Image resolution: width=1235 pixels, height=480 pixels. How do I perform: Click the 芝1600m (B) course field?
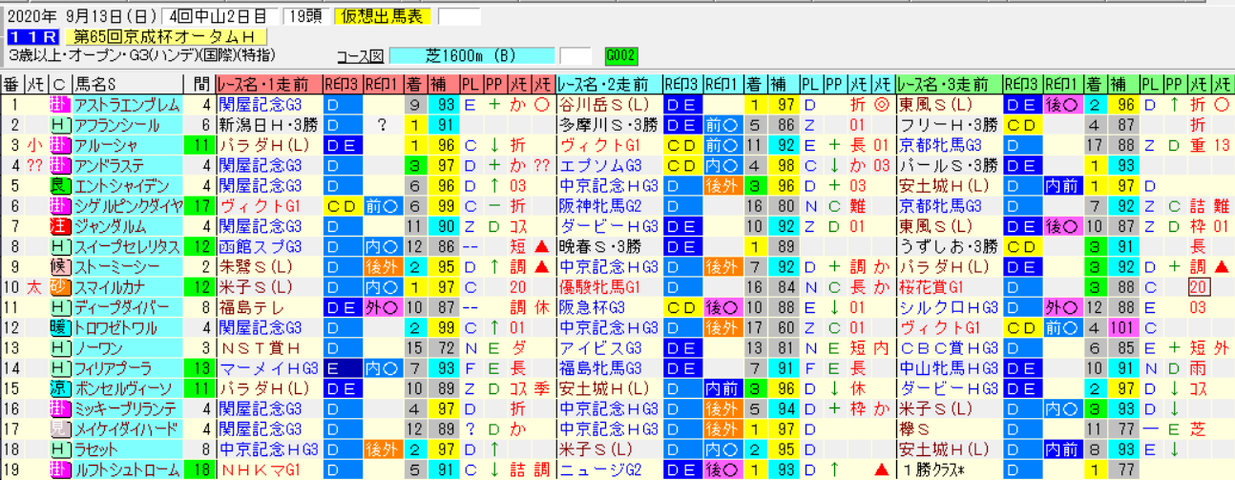[472, 55]
